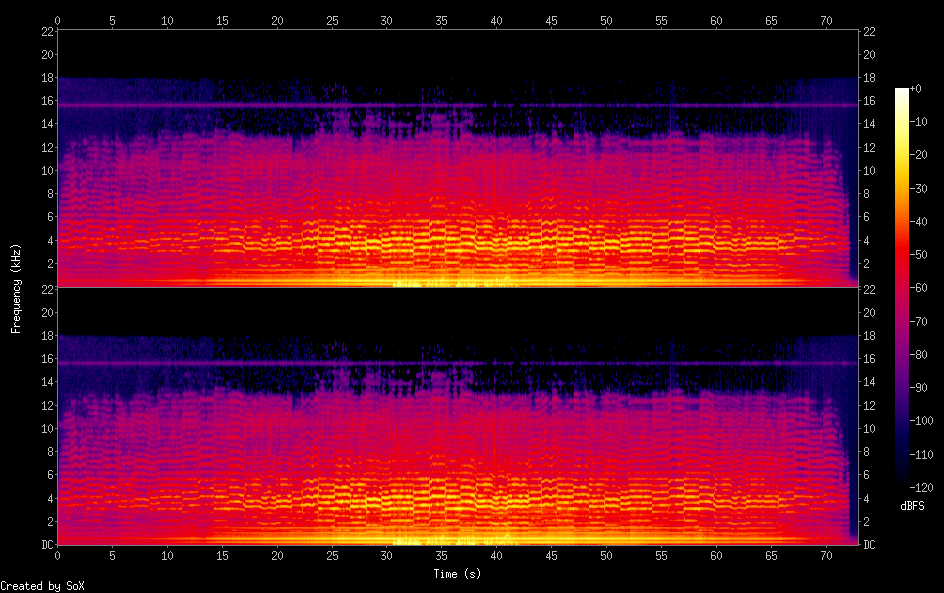Select the "-20" color scale value
The image size is (944, 593).
click(918, 155)
